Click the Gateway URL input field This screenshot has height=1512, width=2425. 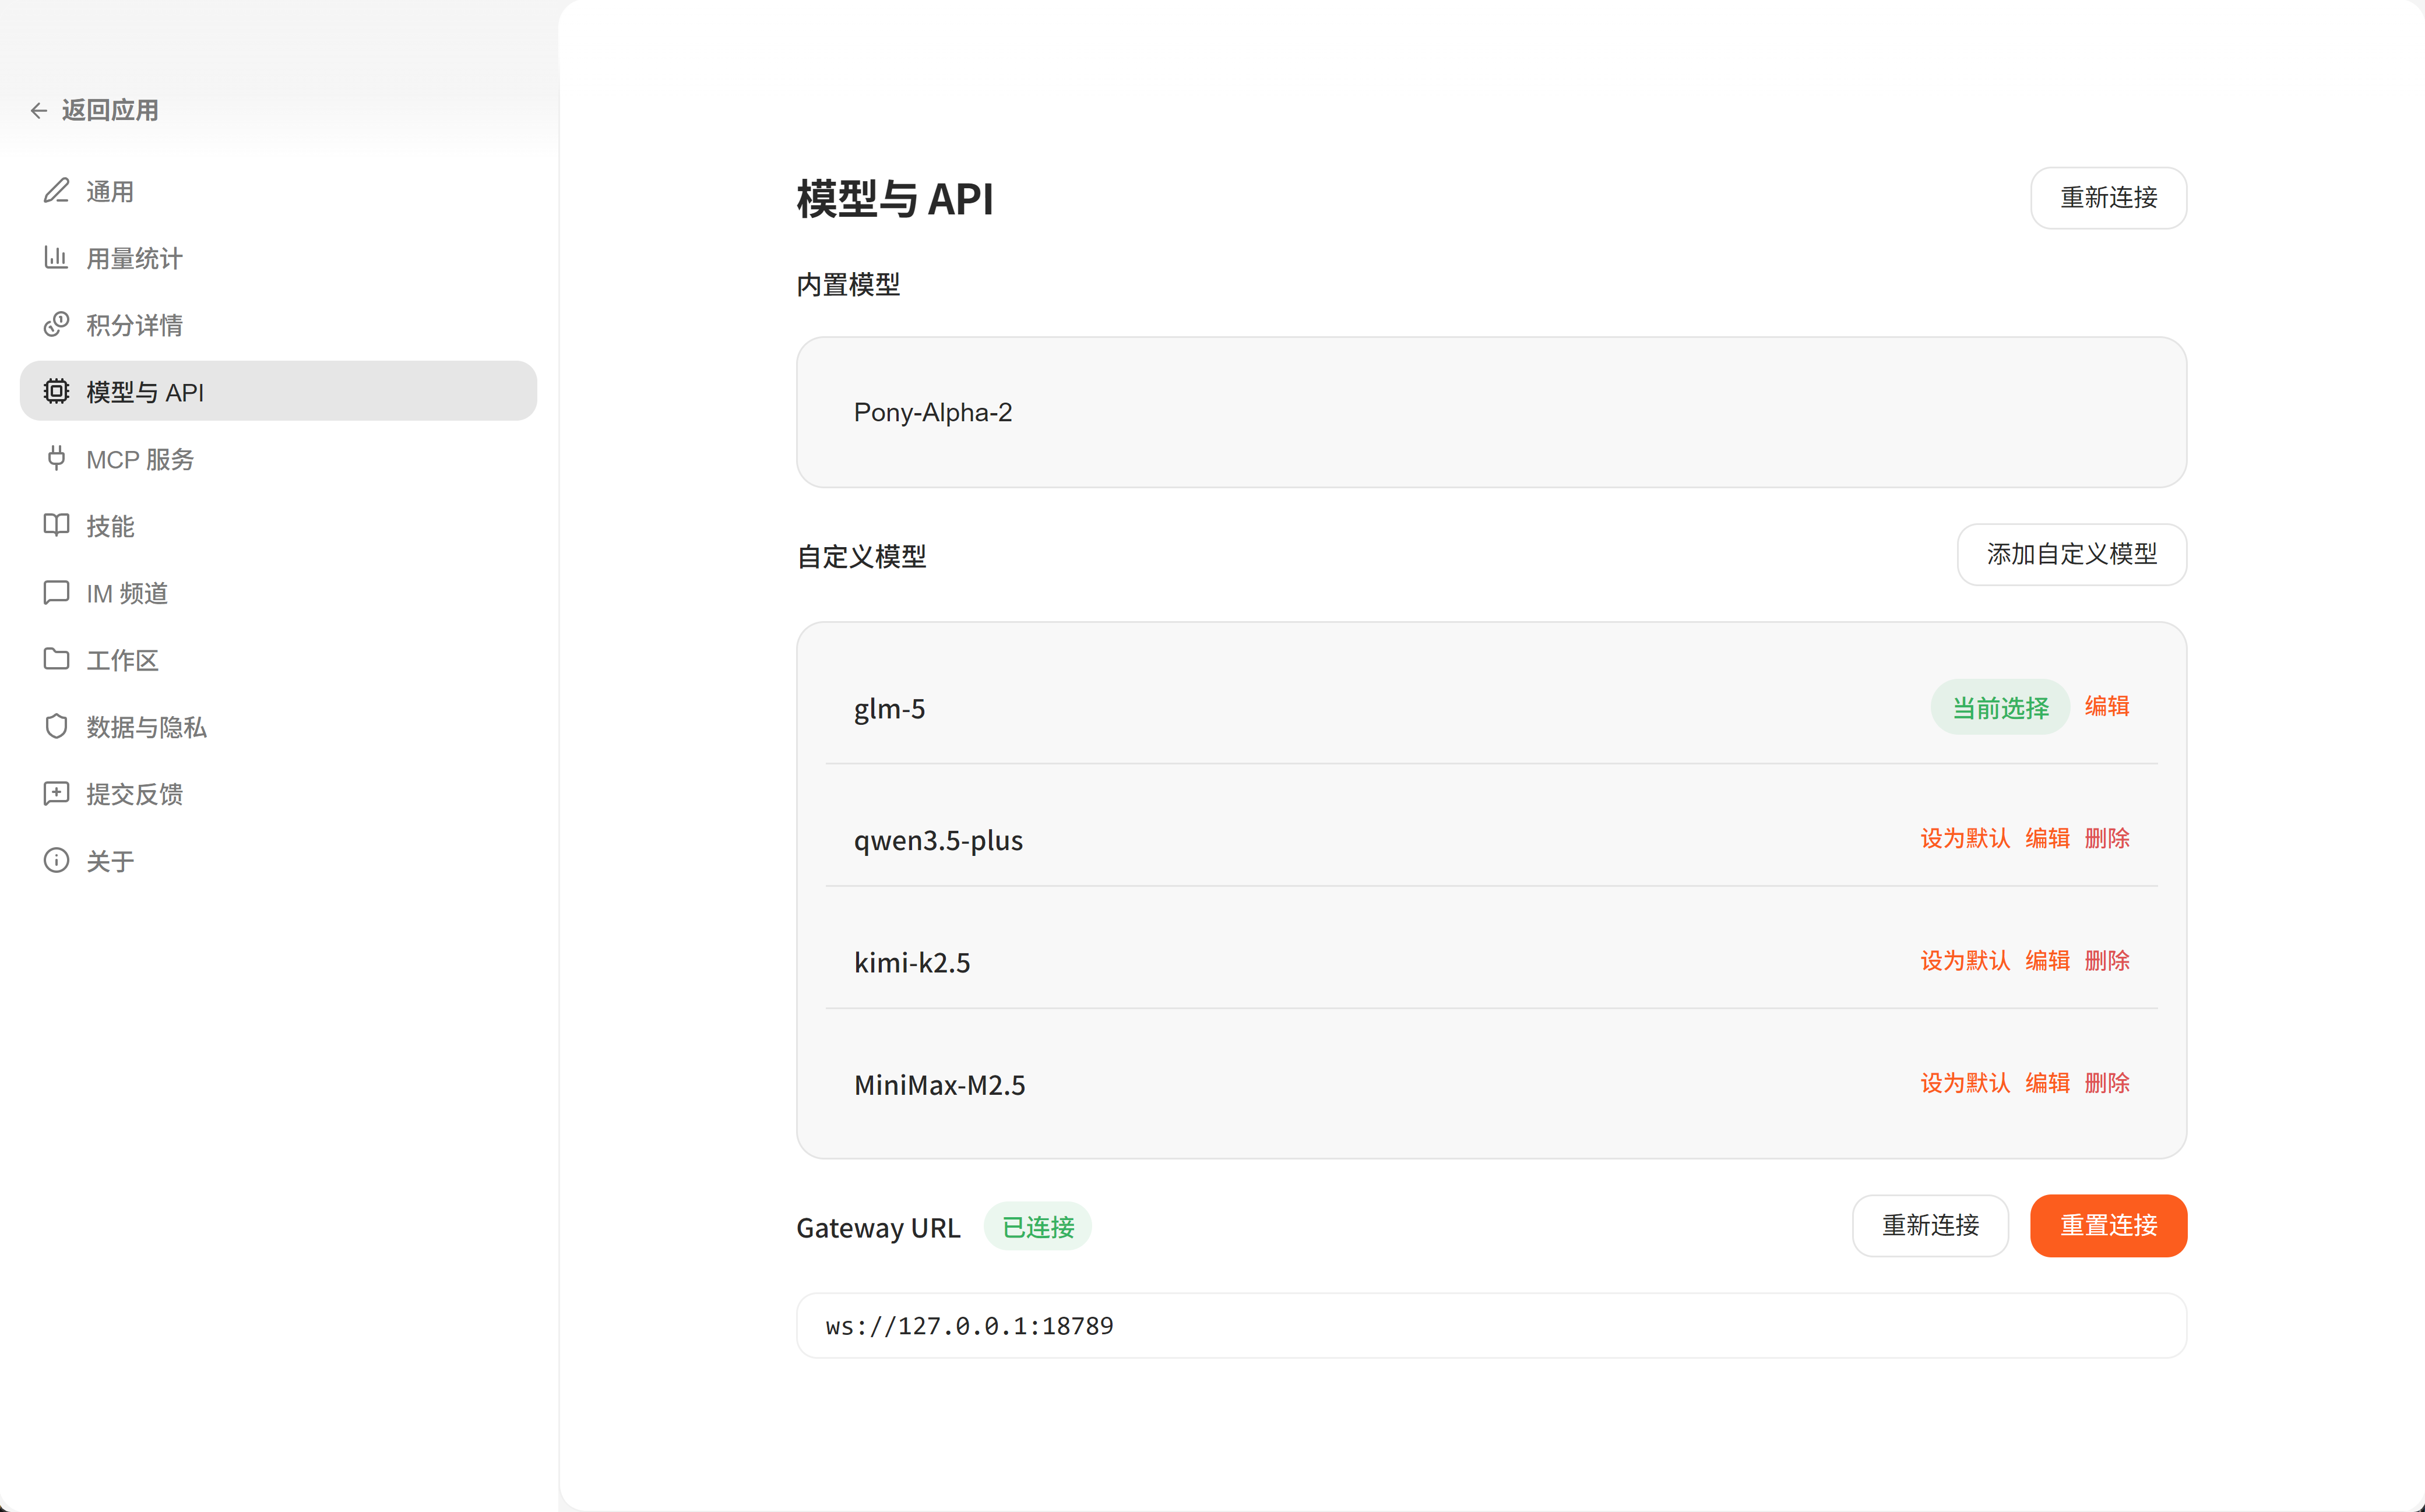(x=1490, y=1326)
